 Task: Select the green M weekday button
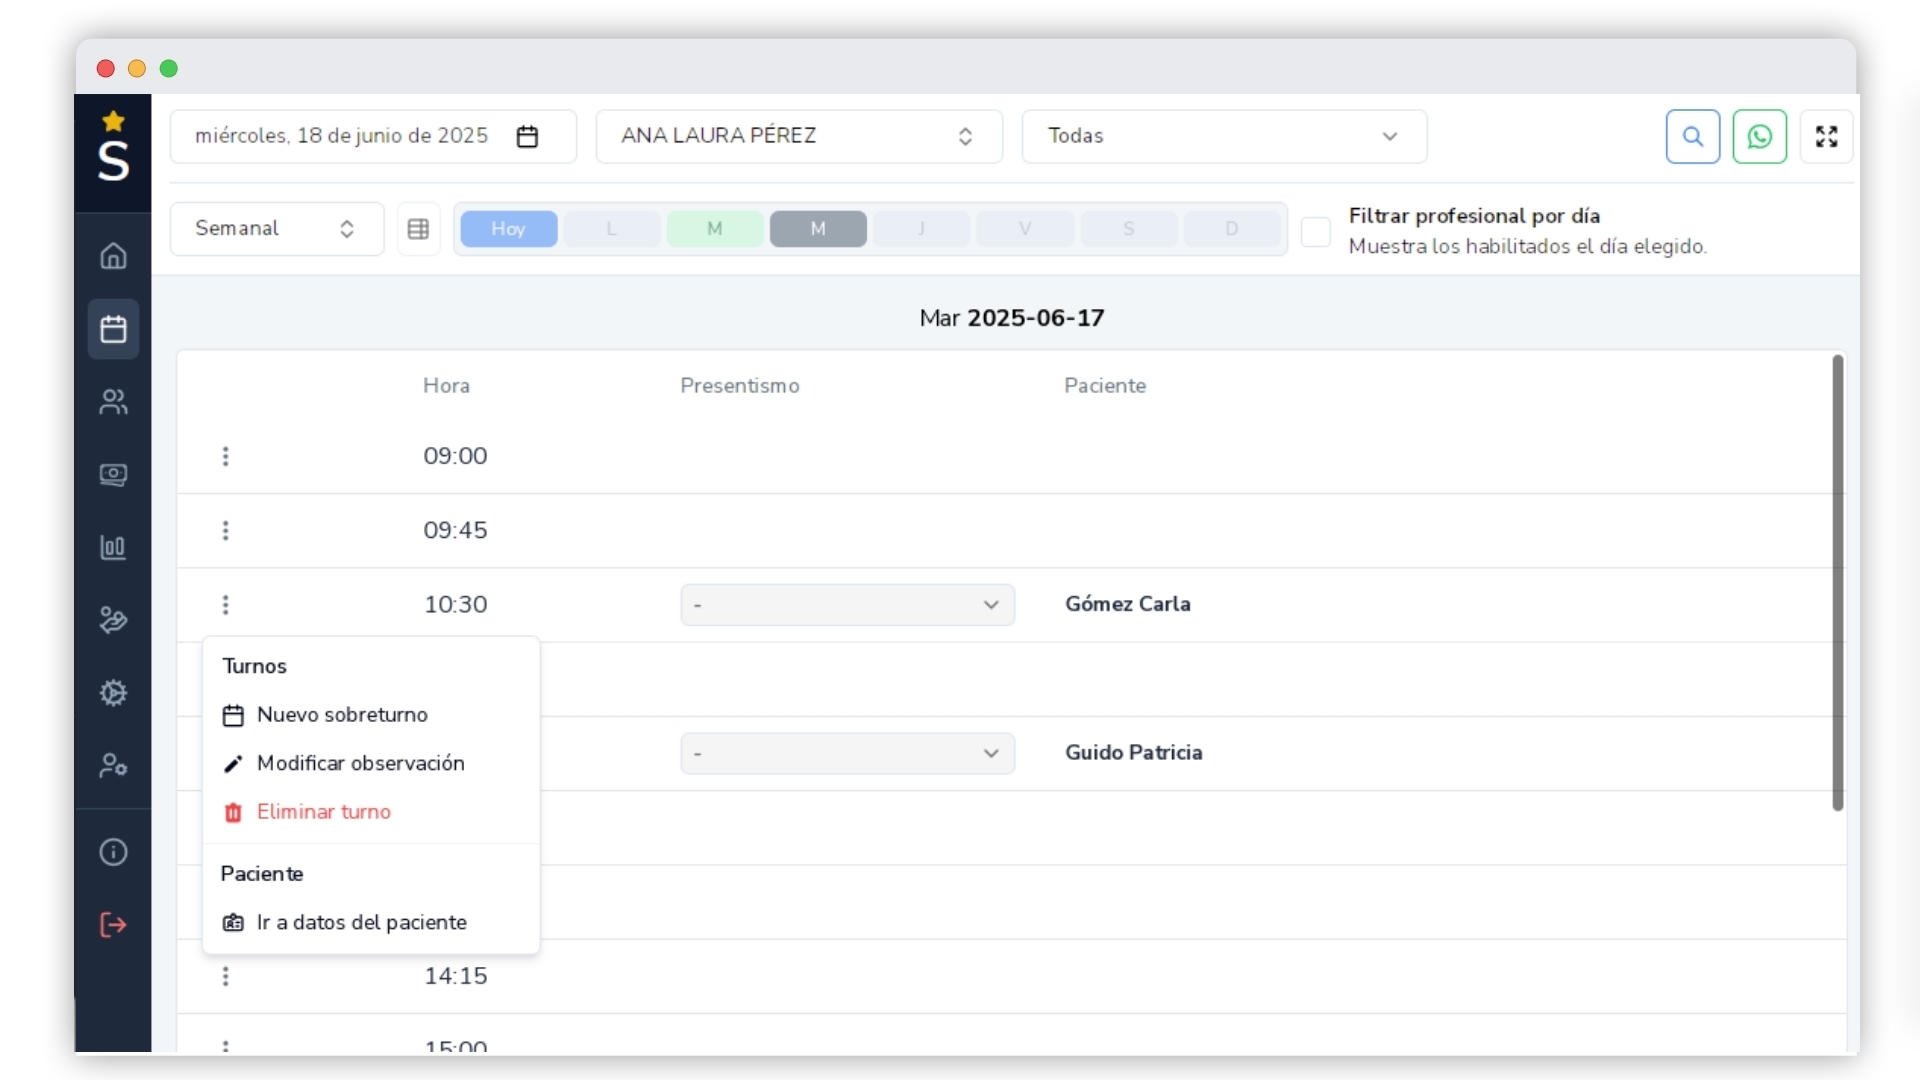(x=714, y=229)
